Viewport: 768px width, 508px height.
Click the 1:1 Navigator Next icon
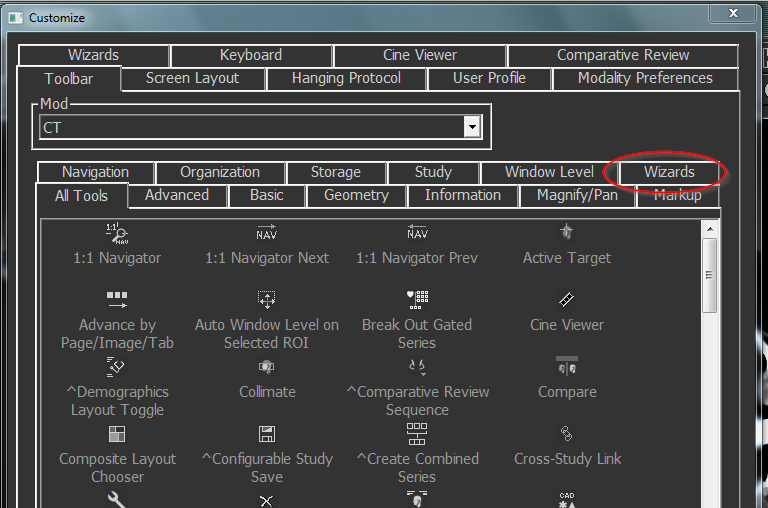click(267, 233)
